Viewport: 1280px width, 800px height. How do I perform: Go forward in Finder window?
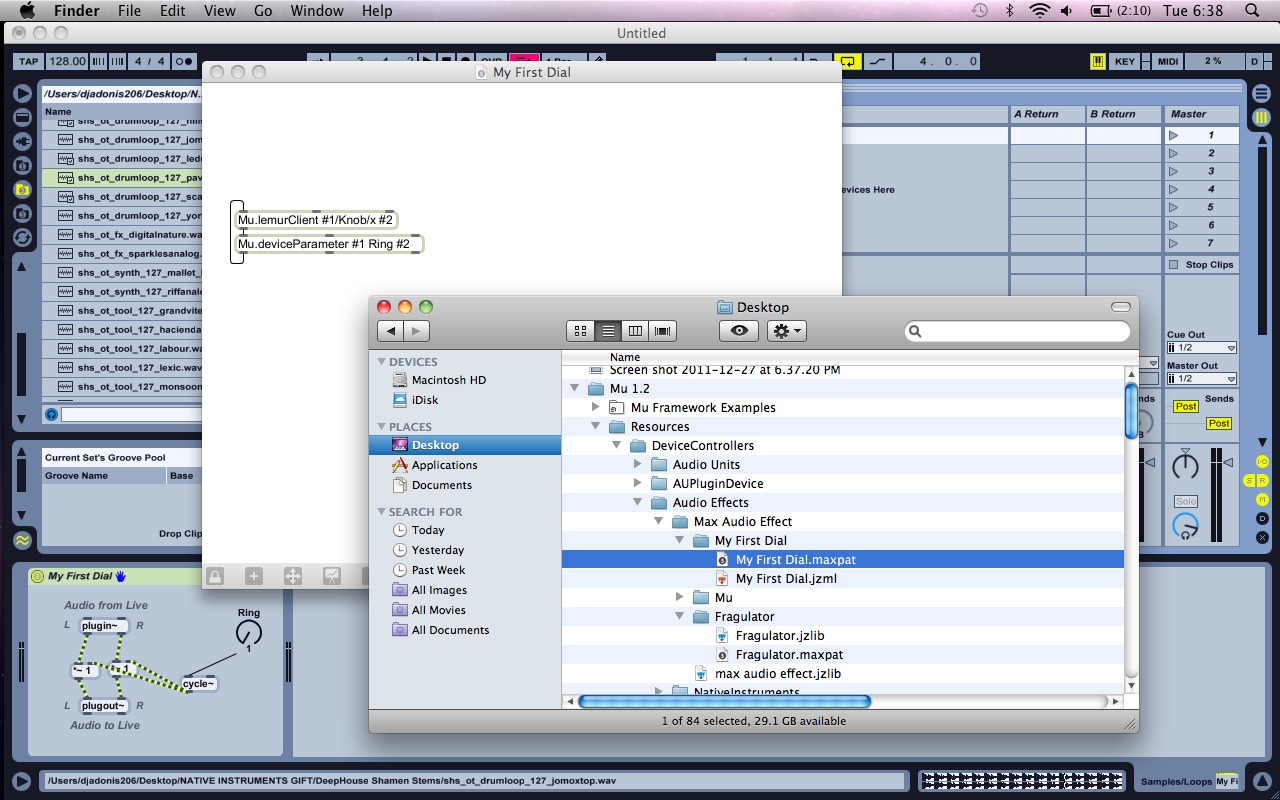coord(417,331)
